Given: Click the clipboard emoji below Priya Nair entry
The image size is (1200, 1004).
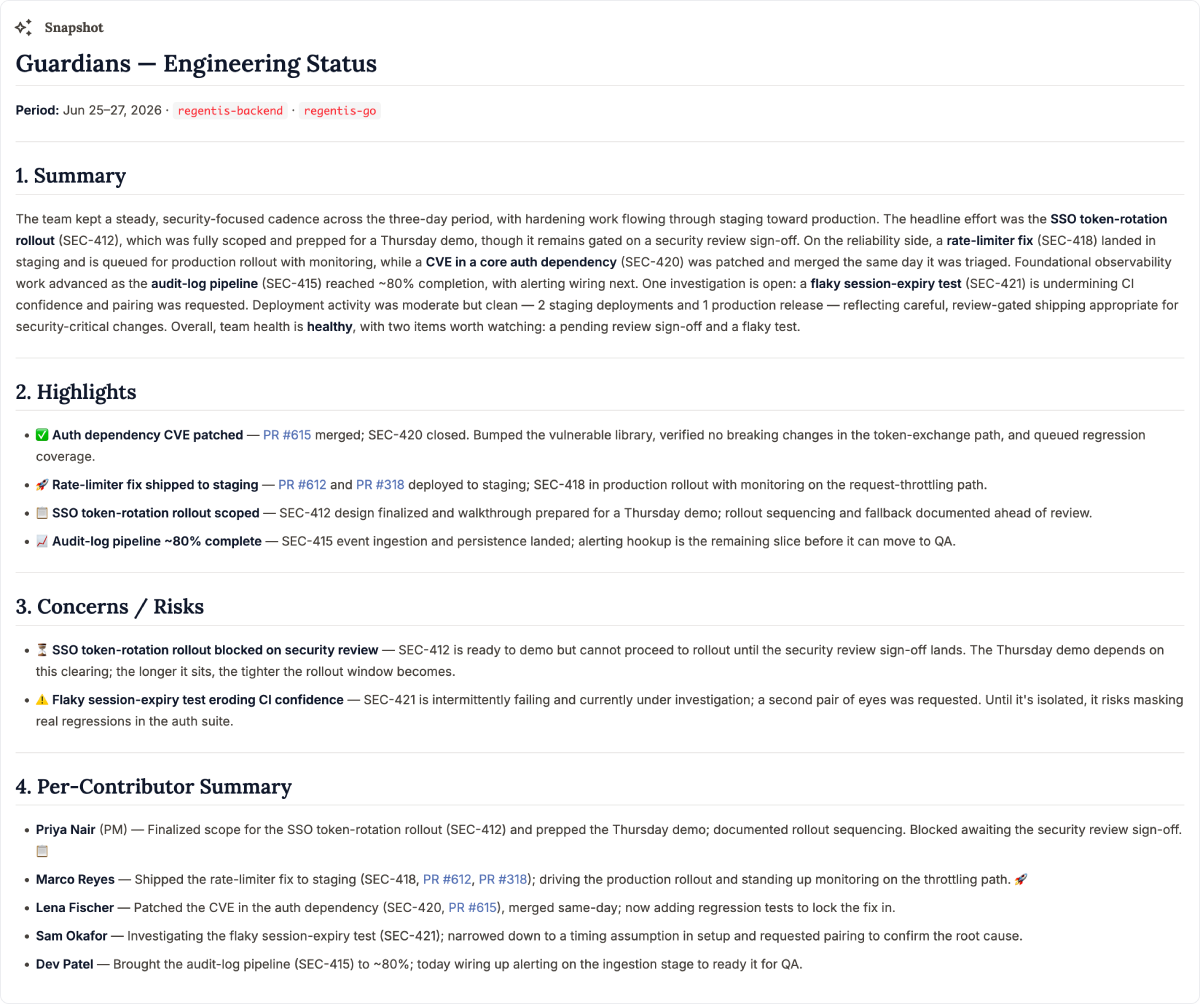Looking at the screenshot, I should coord(42,852).
